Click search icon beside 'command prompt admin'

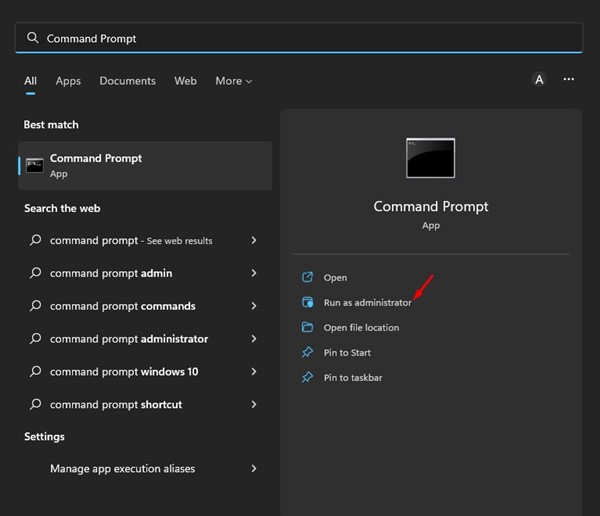coord(36,273)
